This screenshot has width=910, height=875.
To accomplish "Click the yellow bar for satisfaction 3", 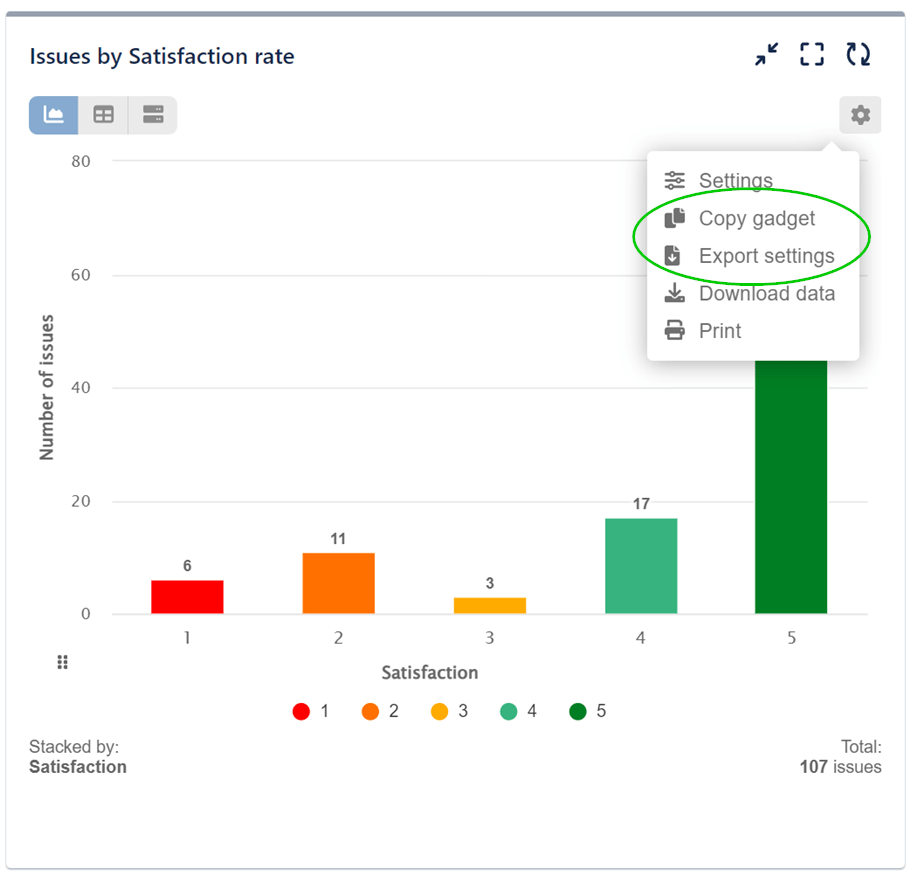I will (490, 605).
